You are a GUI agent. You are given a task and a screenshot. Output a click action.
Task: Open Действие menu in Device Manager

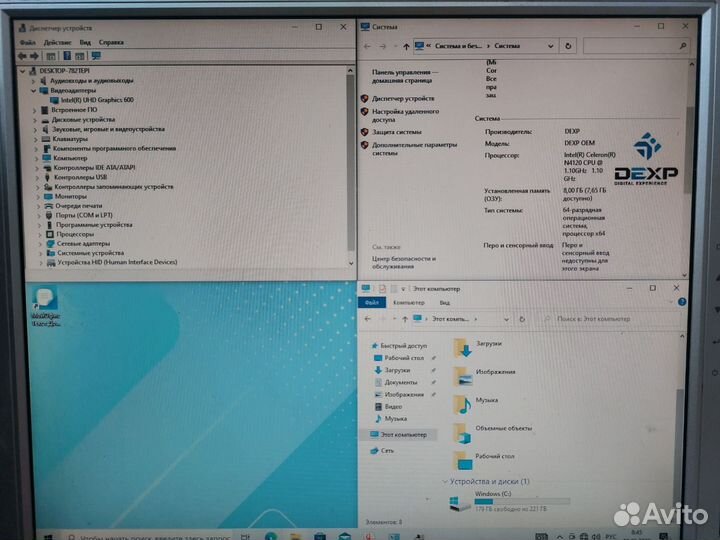pos(57,42)
